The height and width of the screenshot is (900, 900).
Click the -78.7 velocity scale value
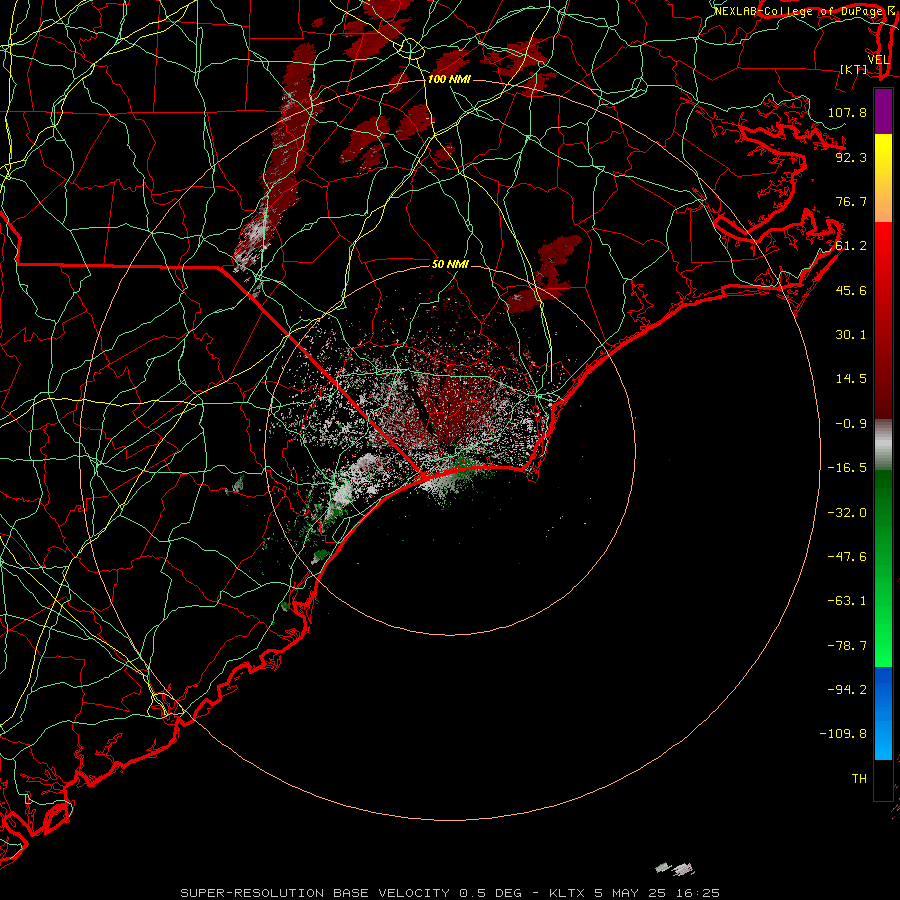tap(847, 646)
